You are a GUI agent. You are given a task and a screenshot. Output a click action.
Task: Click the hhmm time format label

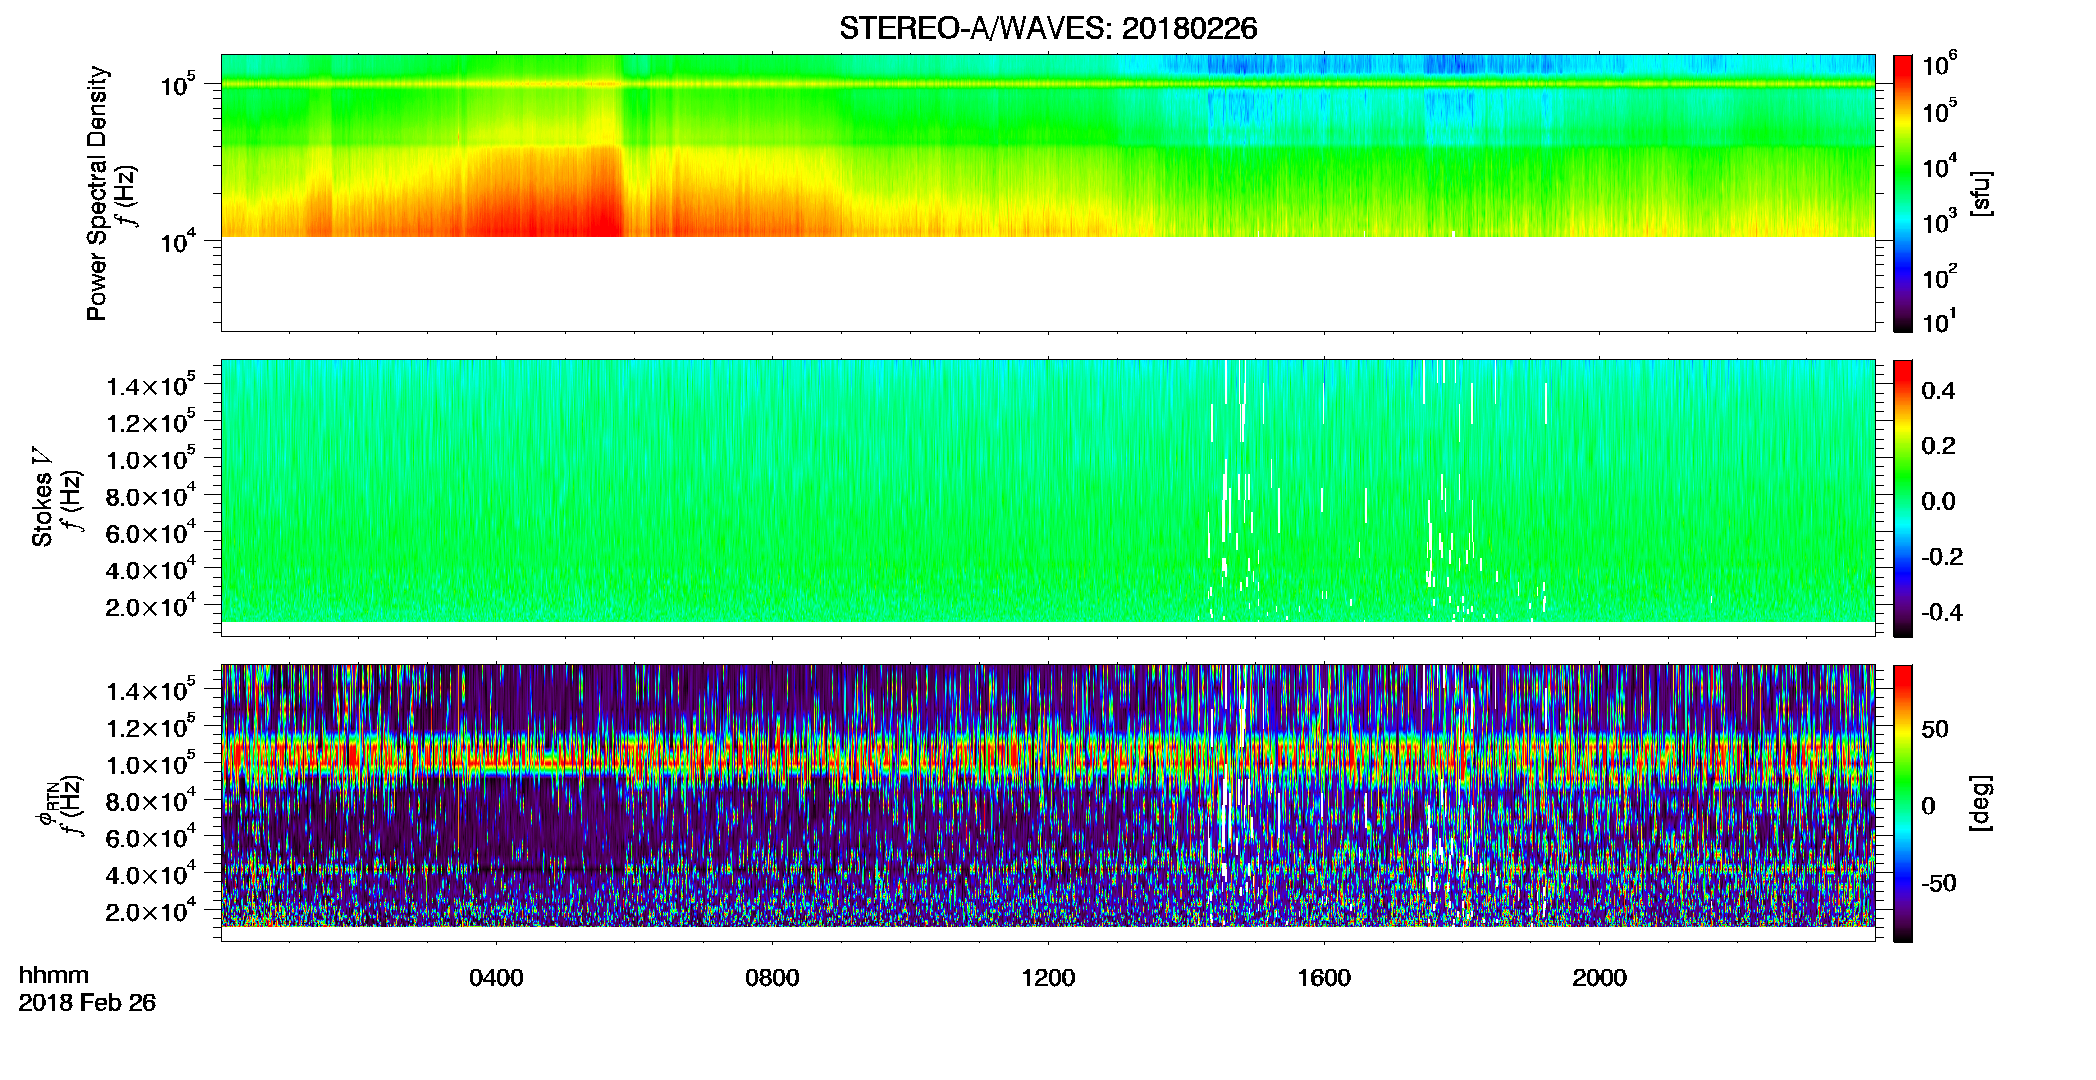54,975
